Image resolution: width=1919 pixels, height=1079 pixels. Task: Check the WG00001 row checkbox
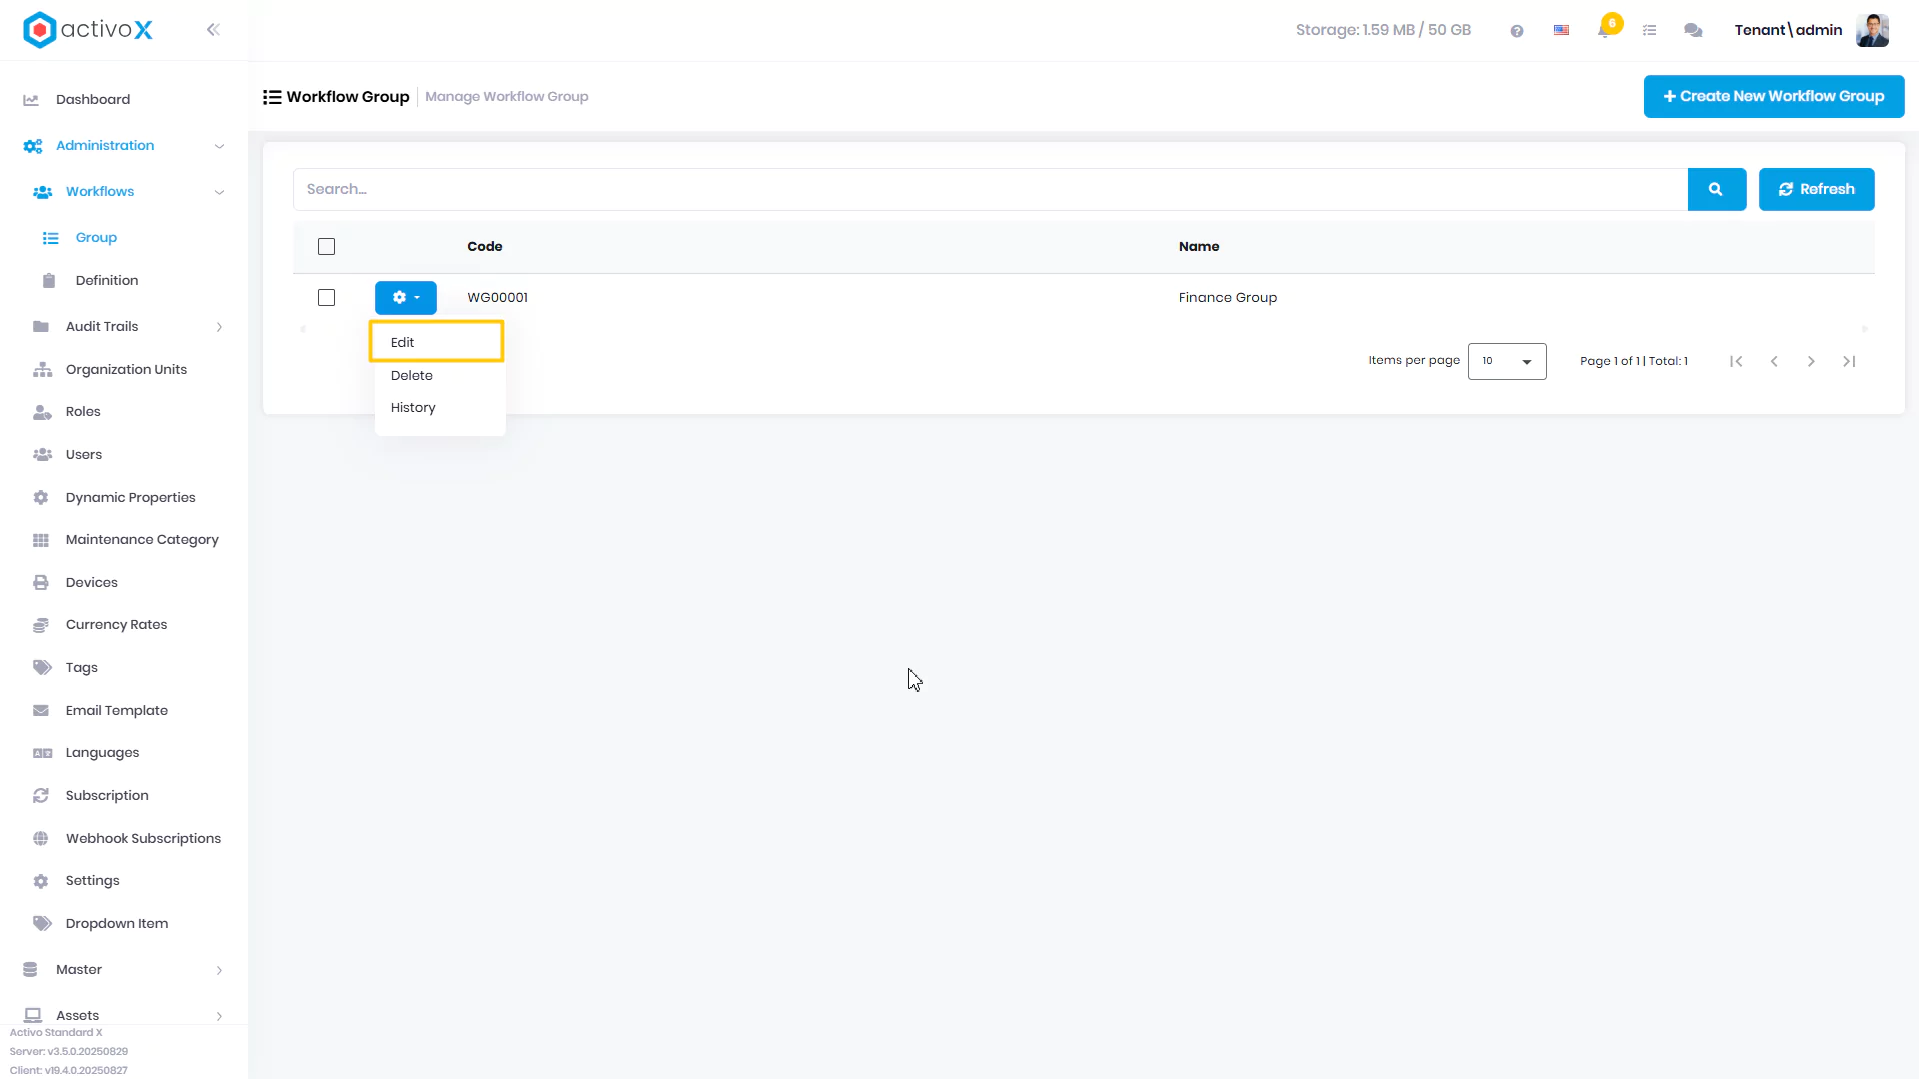pos(326,298)
